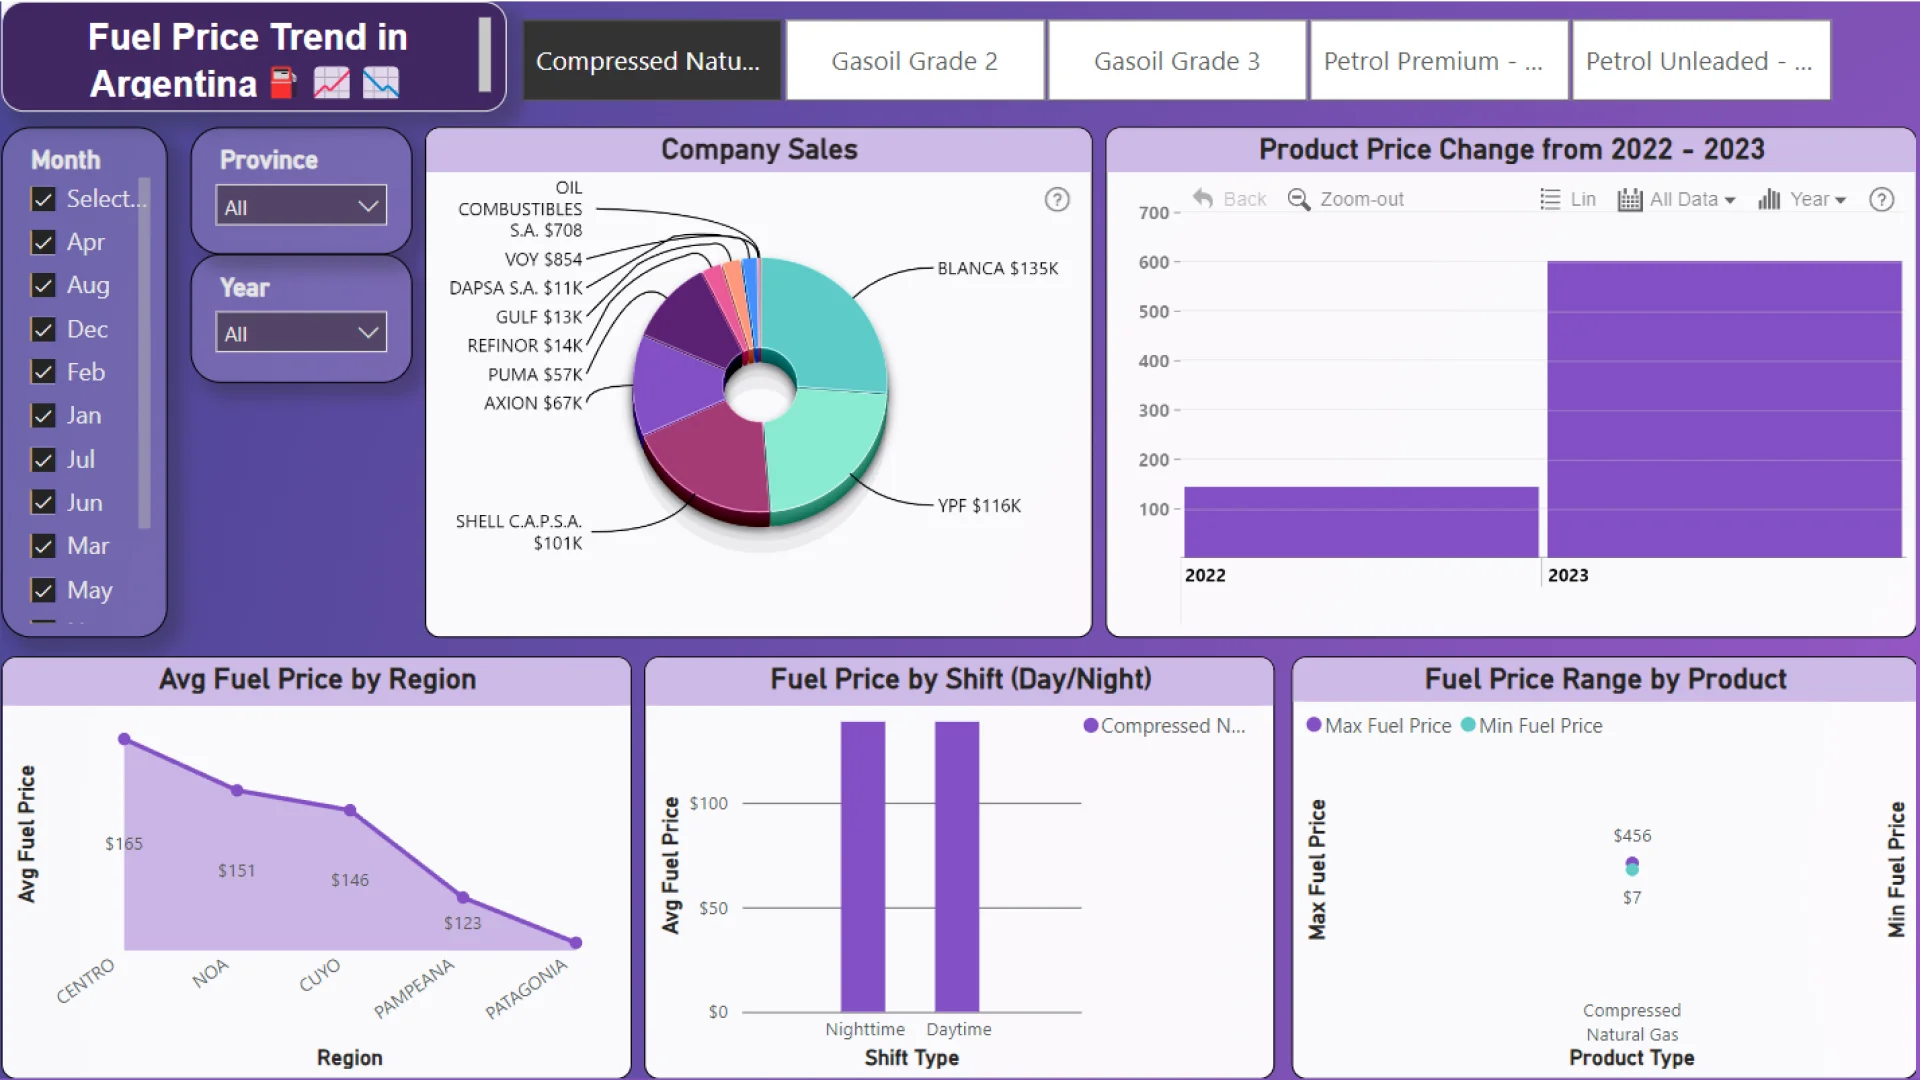1920x1080 pixels.
Task: Click the DAPSA S.A. $11K label
Action: click(516, 288)
